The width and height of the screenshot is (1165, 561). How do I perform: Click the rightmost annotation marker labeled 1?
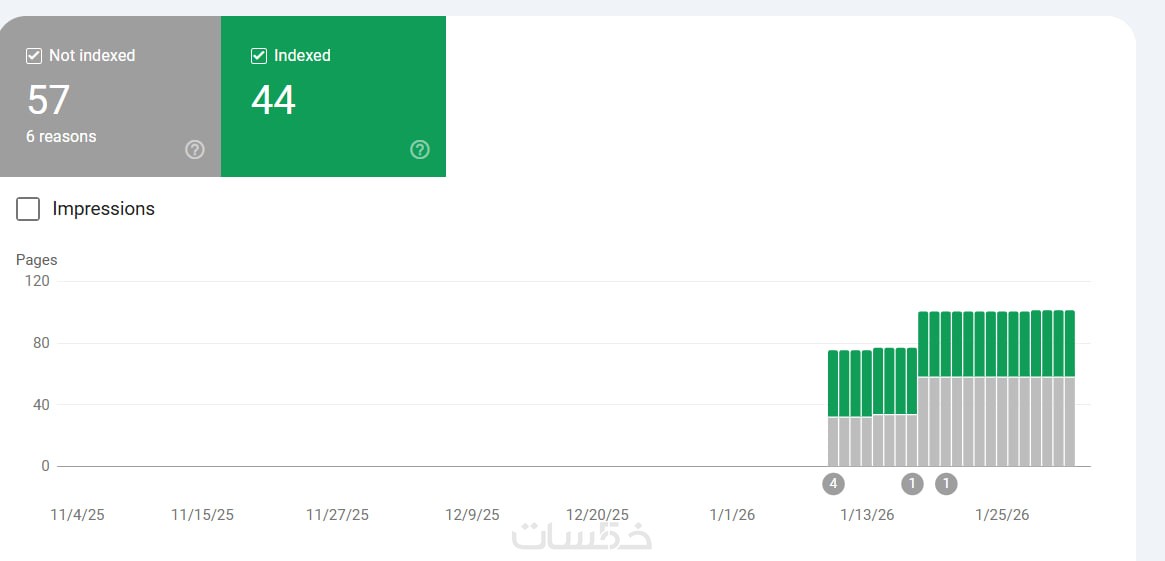click(x=946, y=484)
